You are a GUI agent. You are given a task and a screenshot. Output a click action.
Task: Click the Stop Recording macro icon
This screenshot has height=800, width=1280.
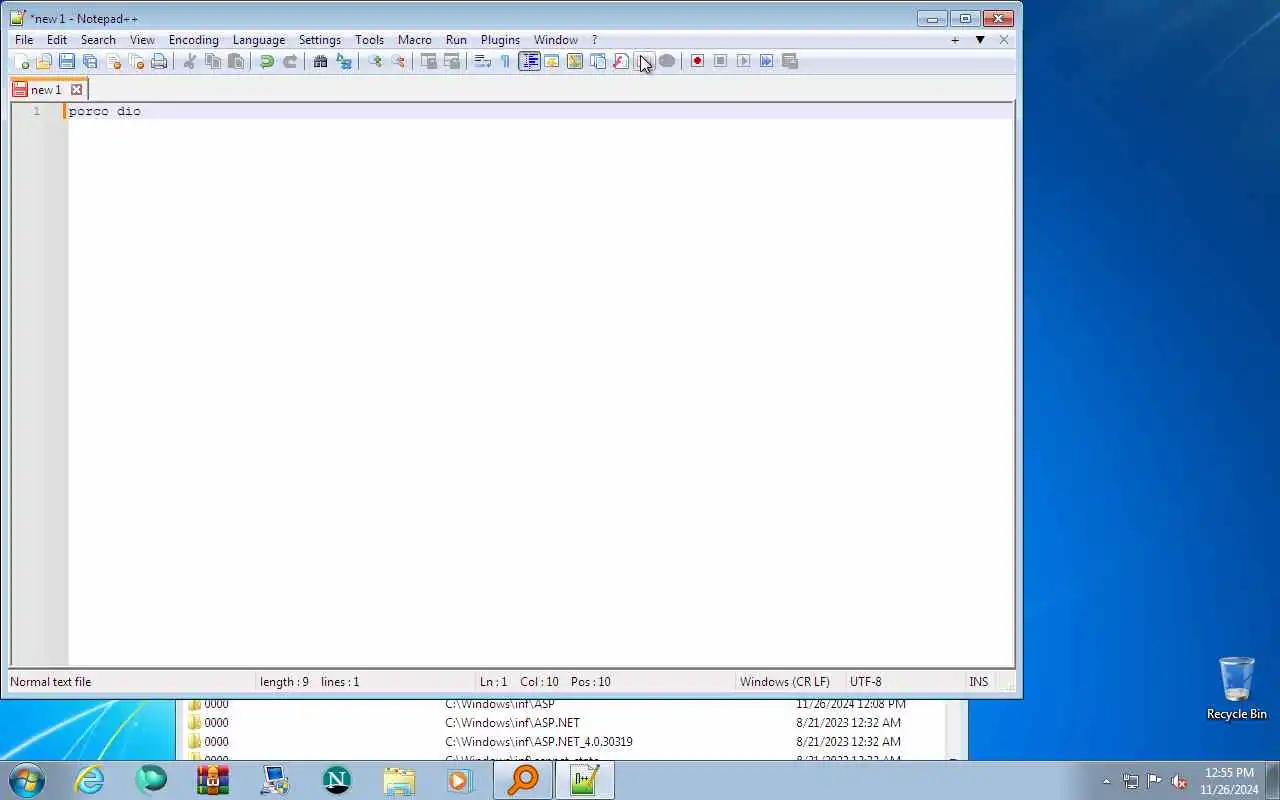(x=720, y=61)
